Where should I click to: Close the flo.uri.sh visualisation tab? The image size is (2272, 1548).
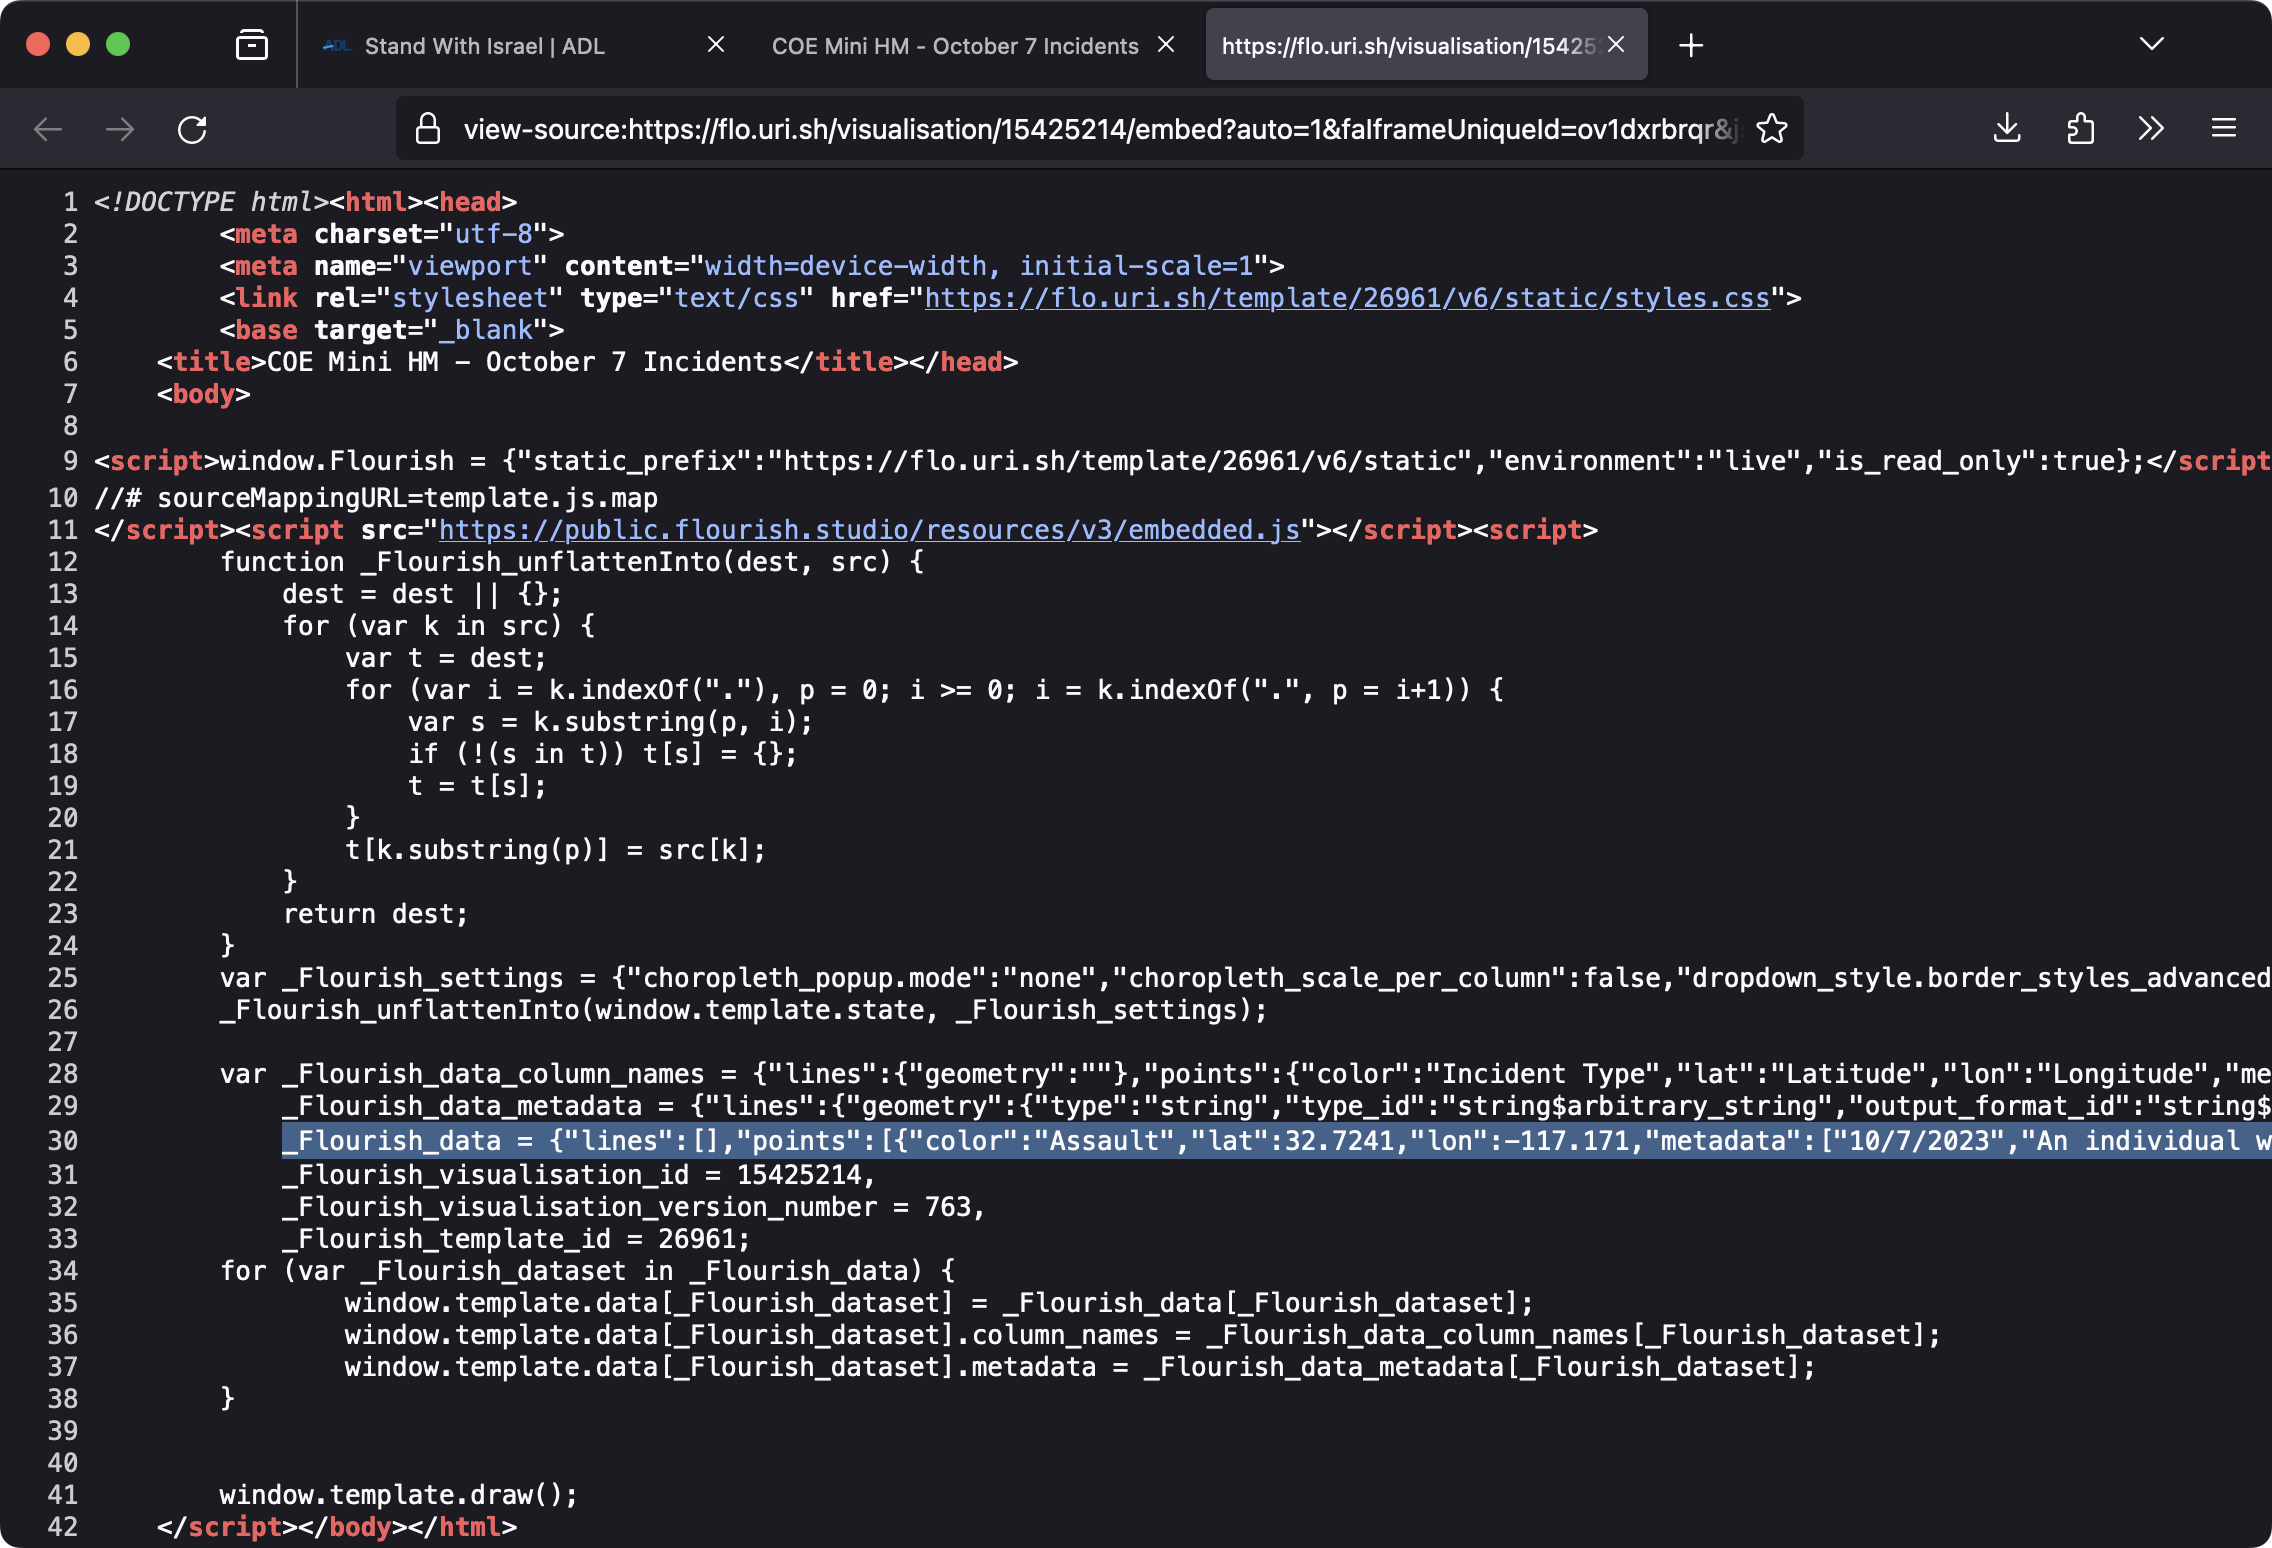click(x=1616, y=45)
